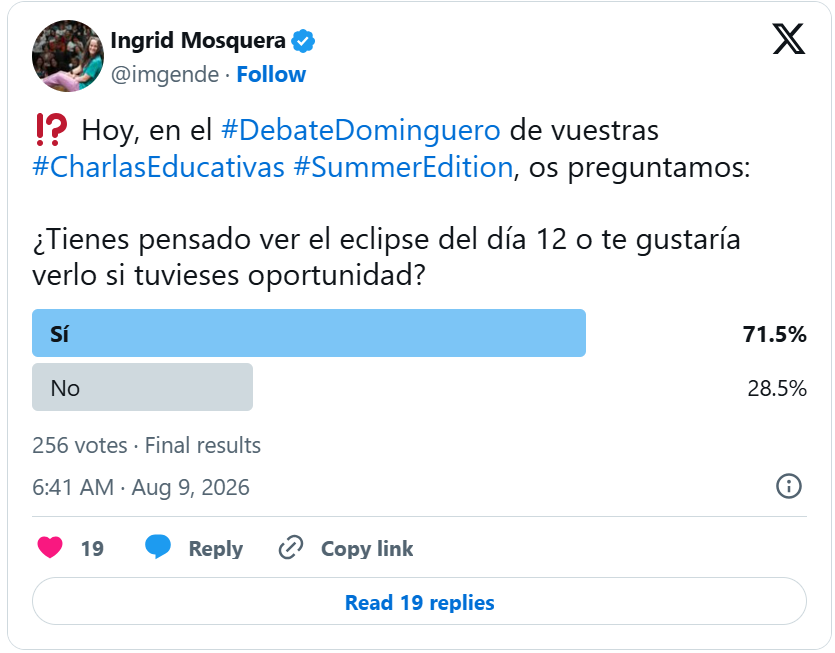
Task: Click the X logo icon
Action: [x=789, y=39]
